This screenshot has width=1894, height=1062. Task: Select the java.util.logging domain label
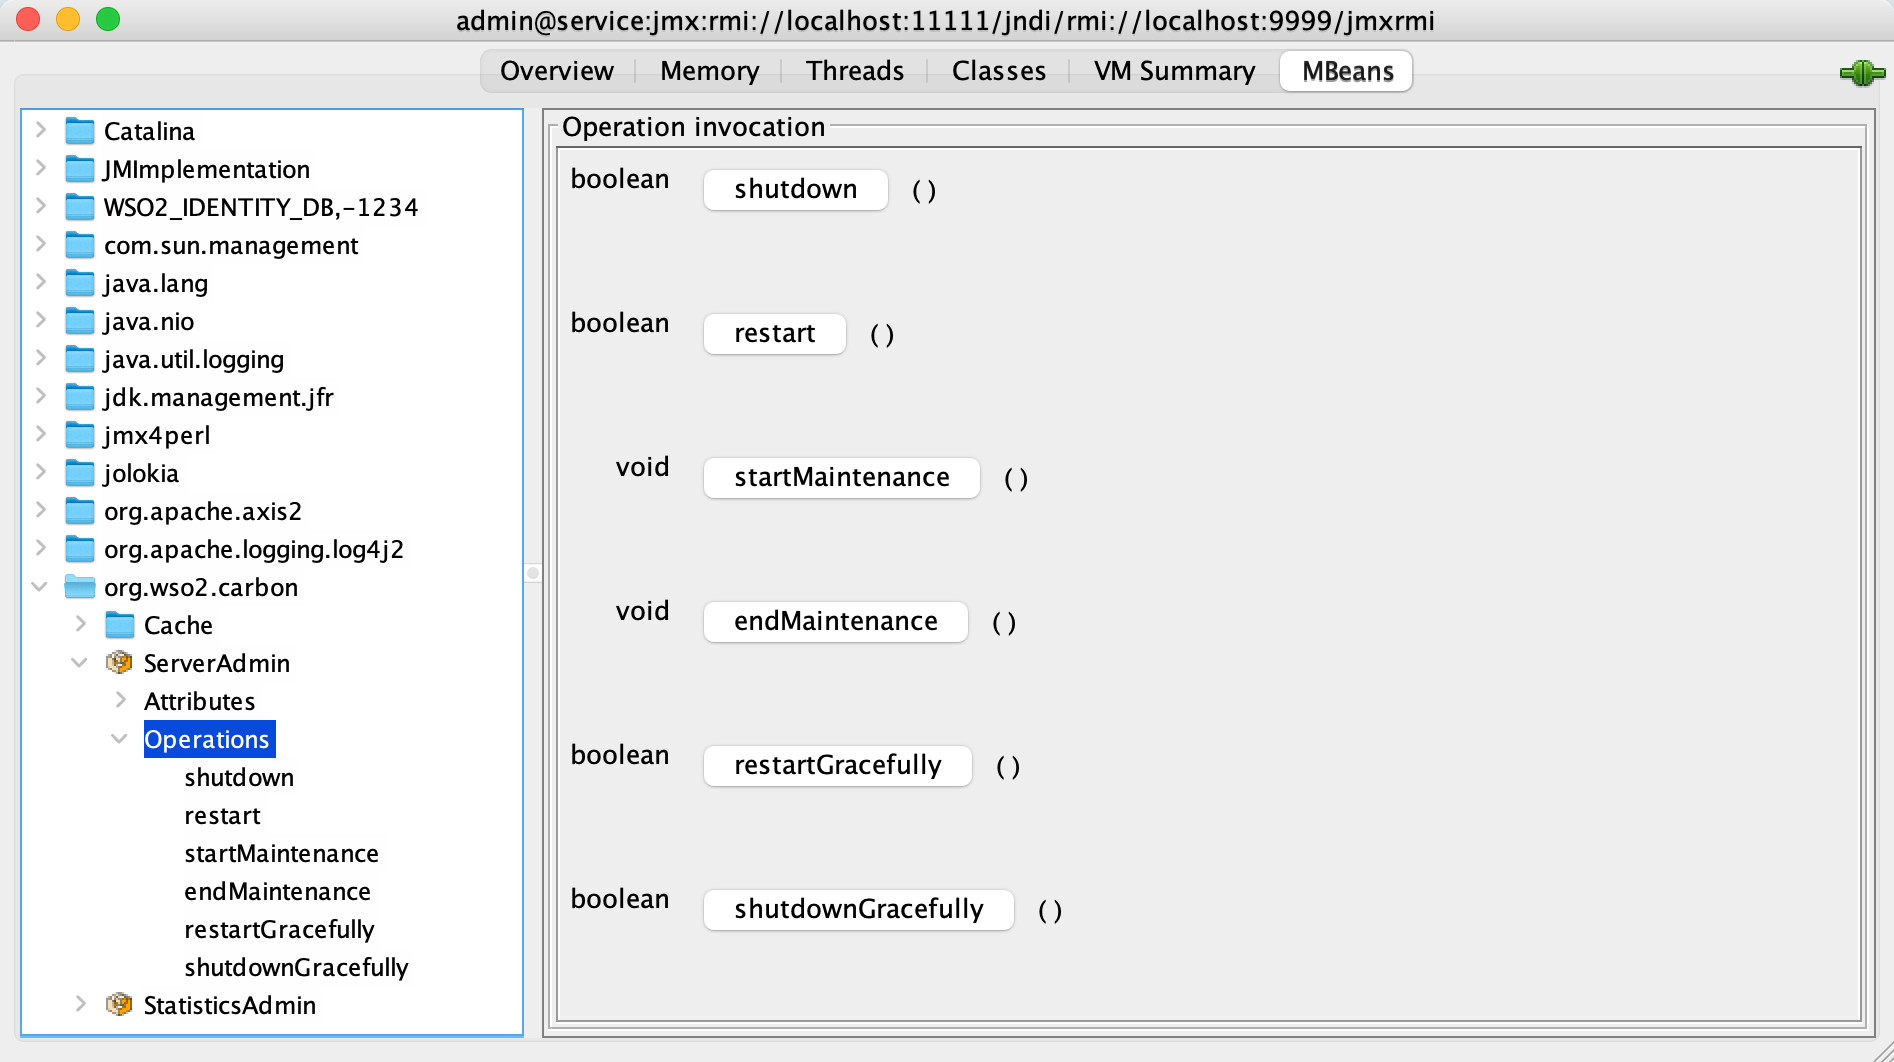pyautogui.click(x=194, y=359)
